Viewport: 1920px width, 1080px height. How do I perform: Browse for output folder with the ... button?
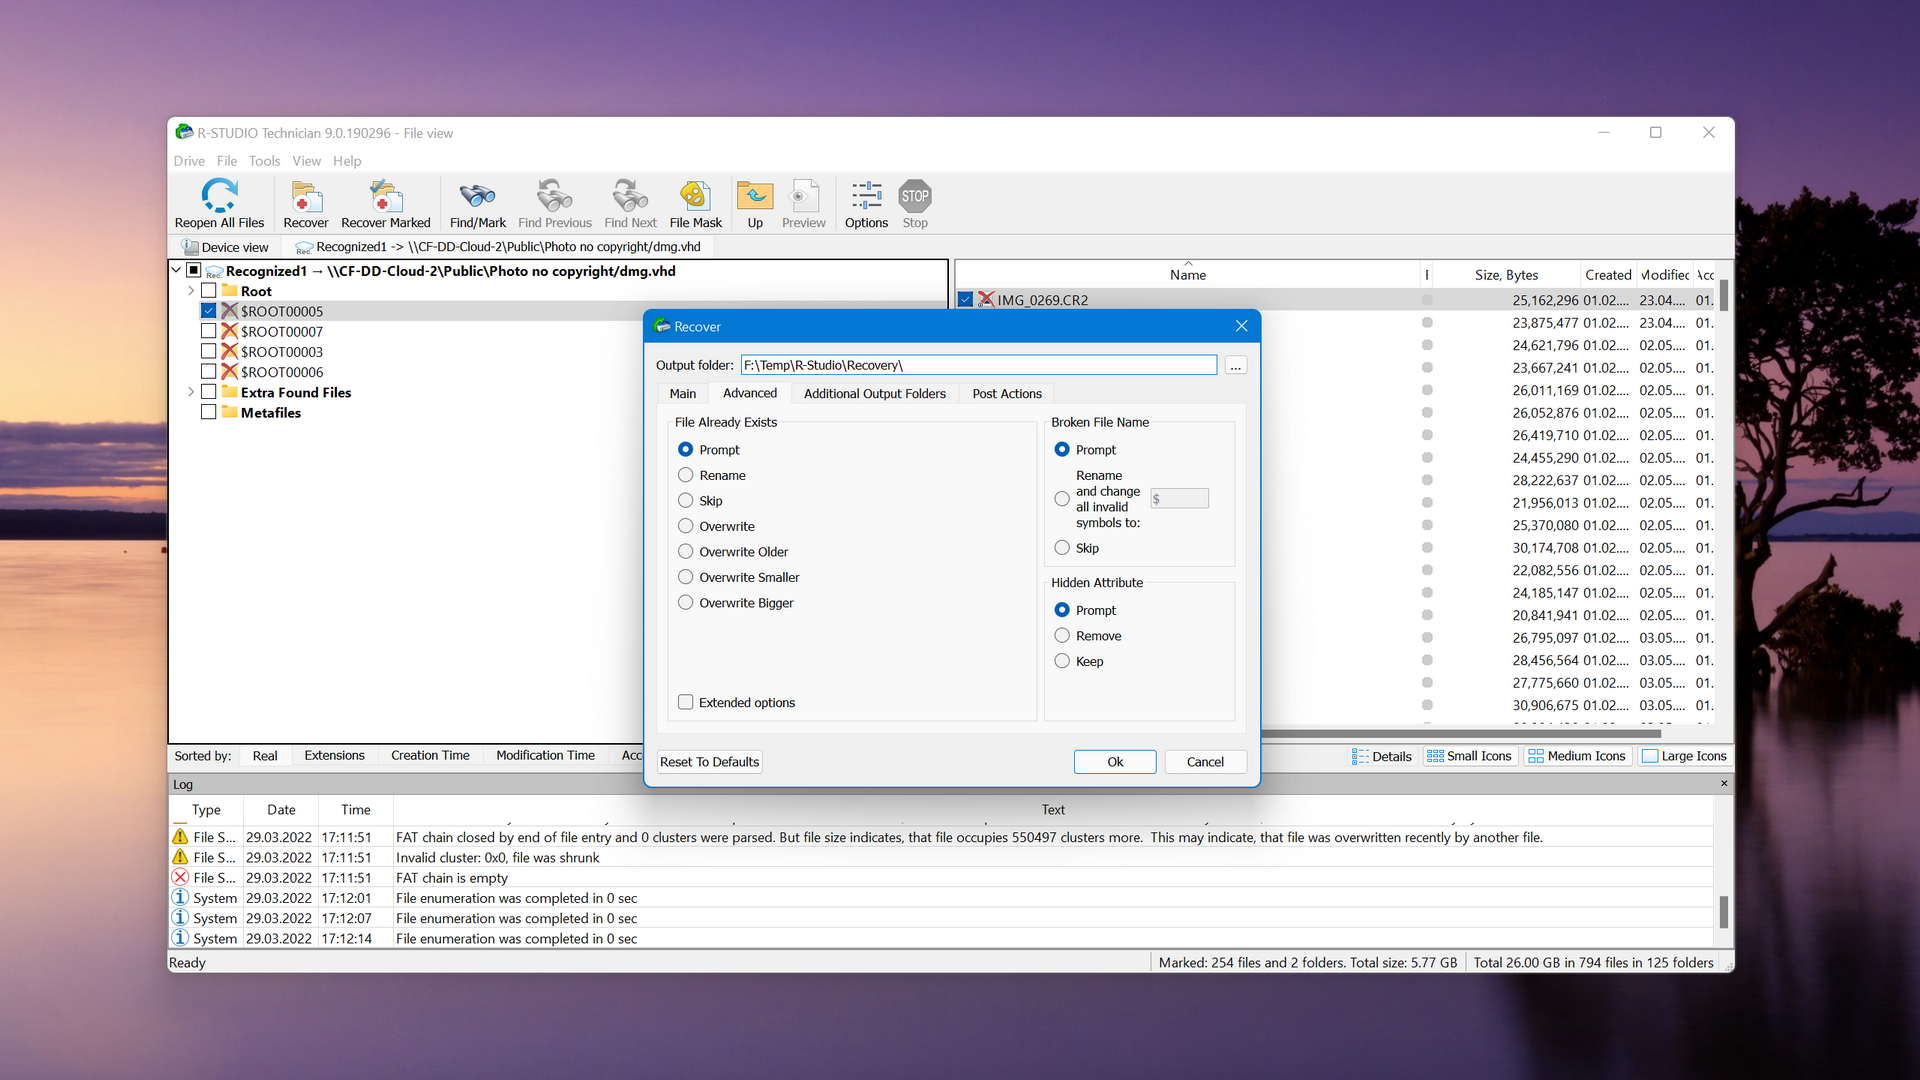[x=1236, y=366]
